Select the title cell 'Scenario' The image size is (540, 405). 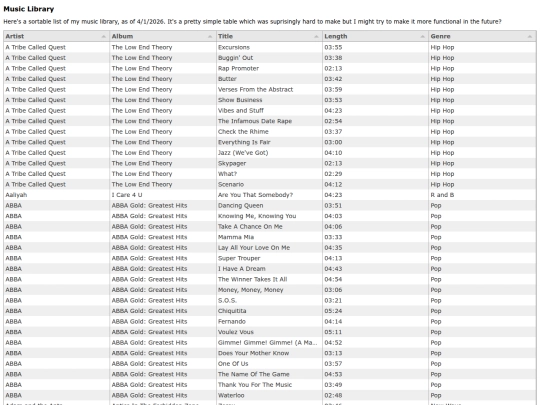(x=269, y=184)
